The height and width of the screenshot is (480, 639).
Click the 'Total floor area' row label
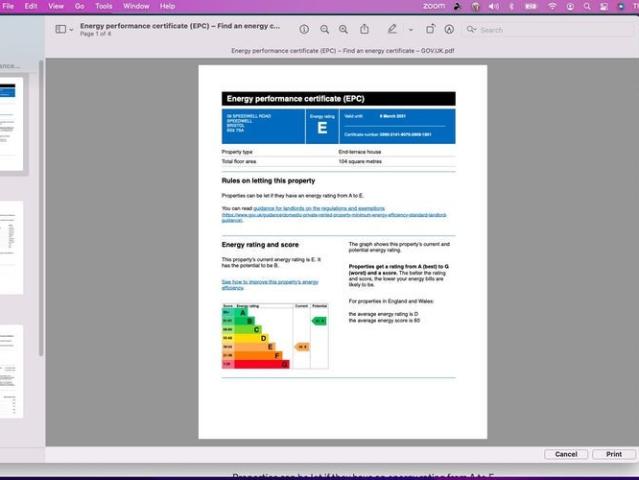click(x=239, y=161)
